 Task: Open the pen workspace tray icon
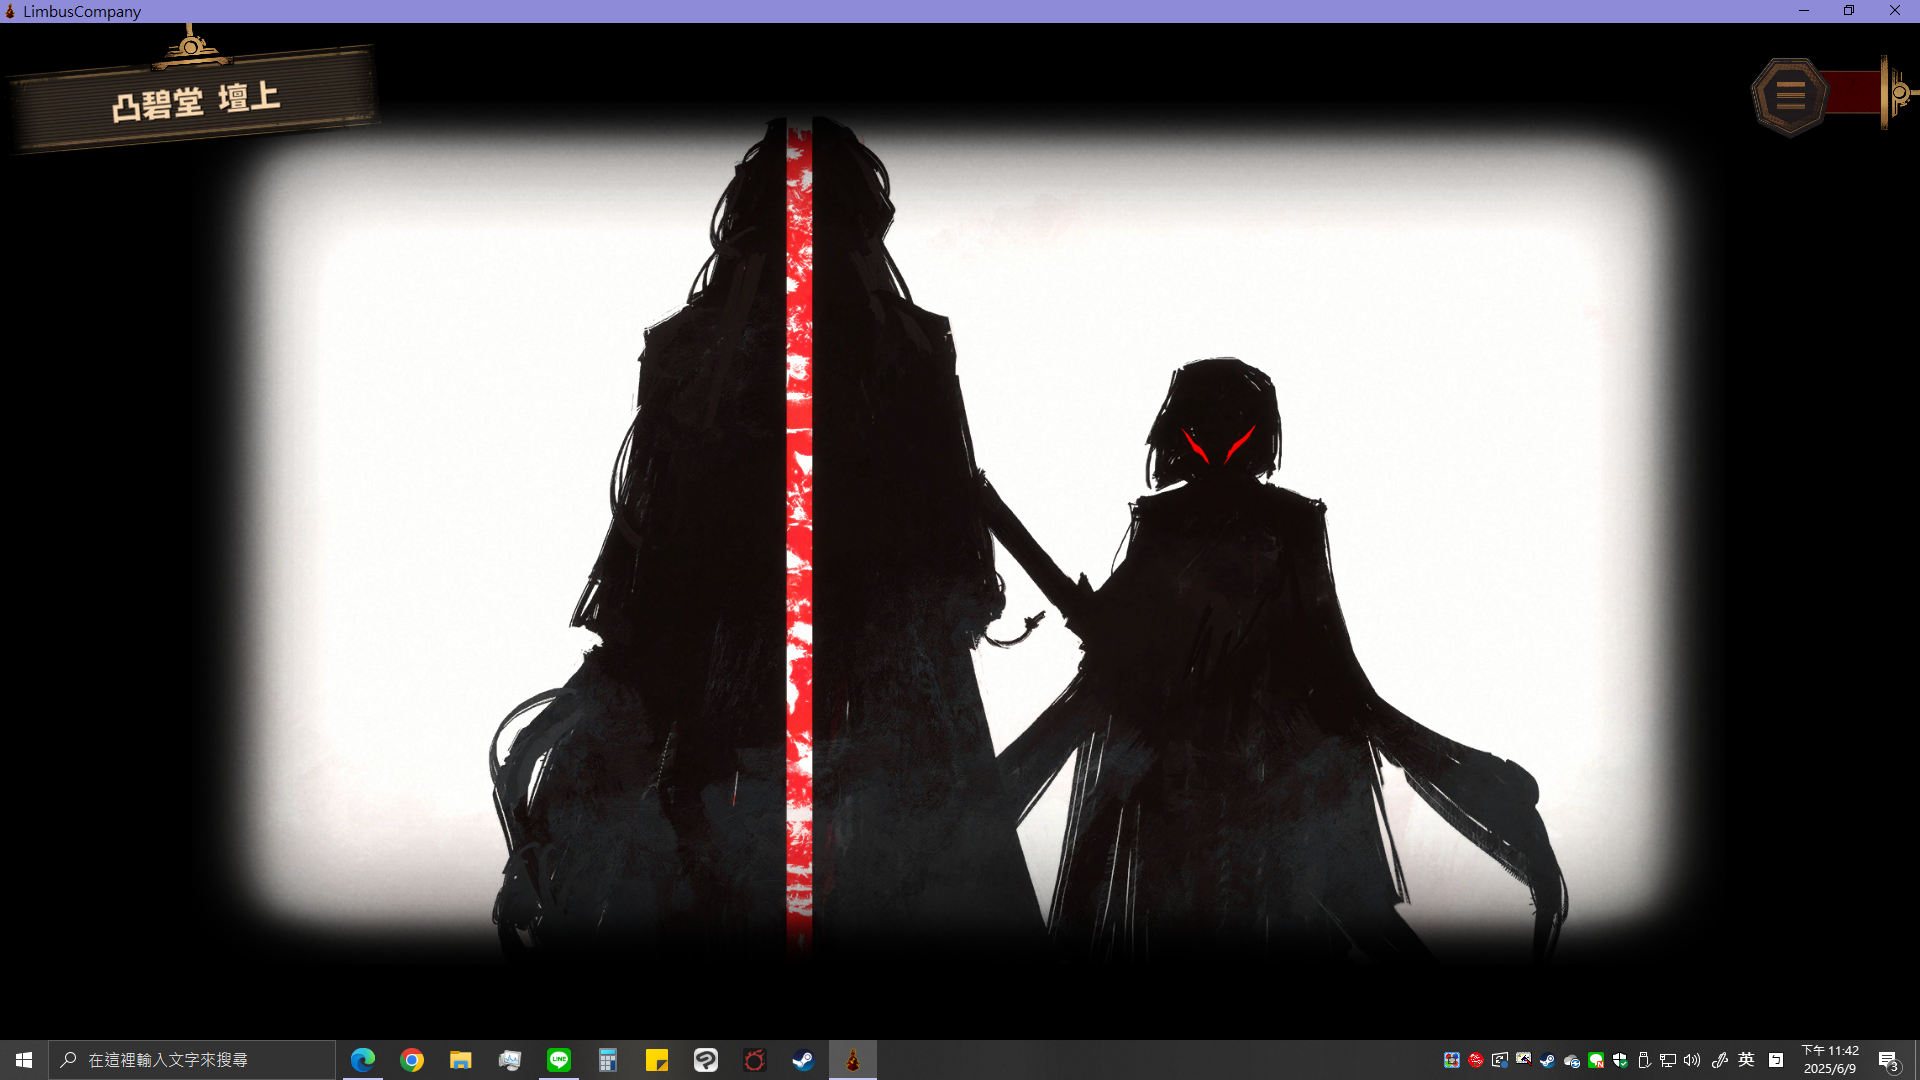coord(1720,1060)
